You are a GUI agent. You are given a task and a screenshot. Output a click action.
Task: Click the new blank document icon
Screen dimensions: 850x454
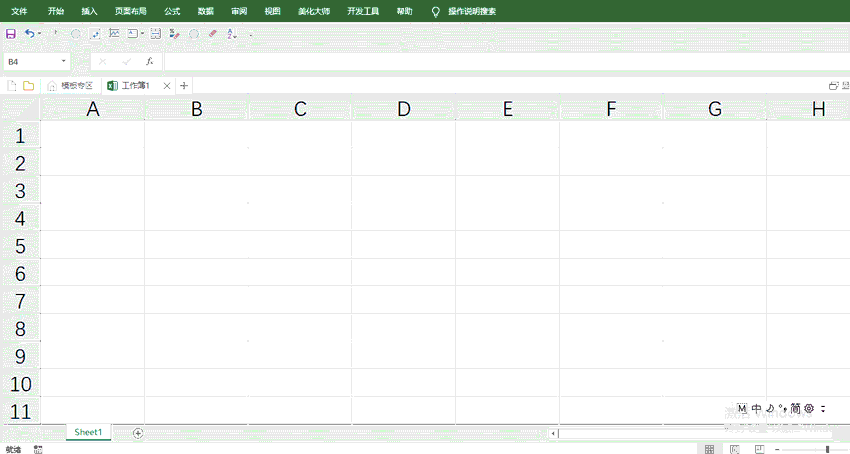[x=12, y=86]
